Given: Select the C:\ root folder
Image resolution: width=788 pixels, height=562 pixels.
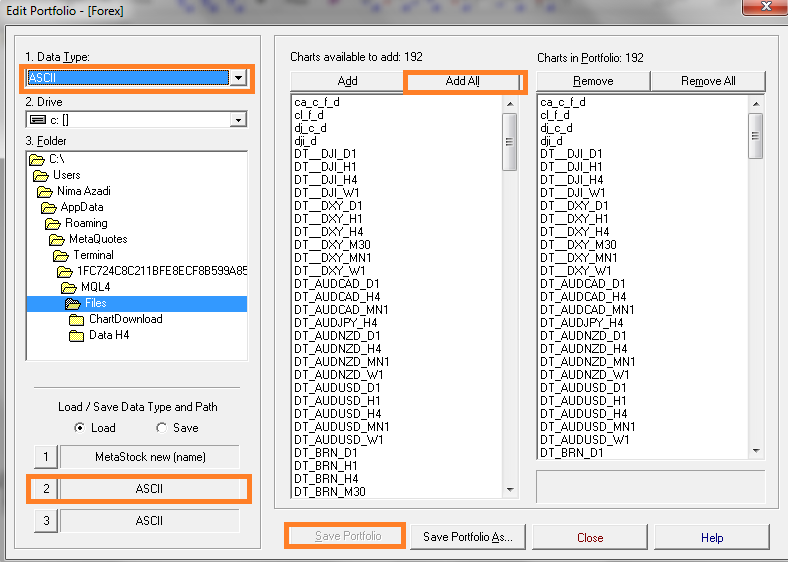Looking at the screenshot, I should 47,159.
